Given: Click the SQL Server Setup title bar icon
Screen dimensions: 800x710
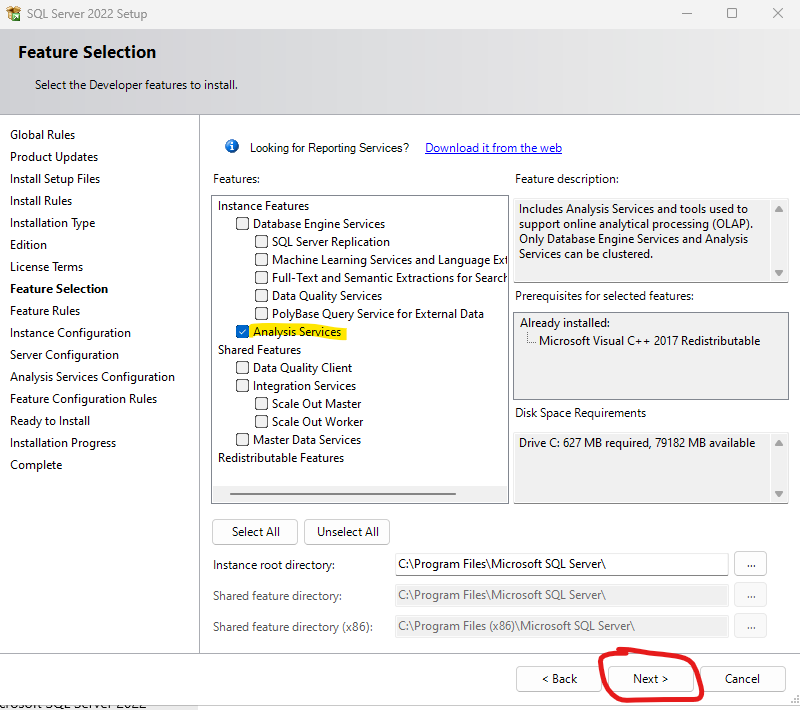Looking at the screenshot, I should point(13,13).
